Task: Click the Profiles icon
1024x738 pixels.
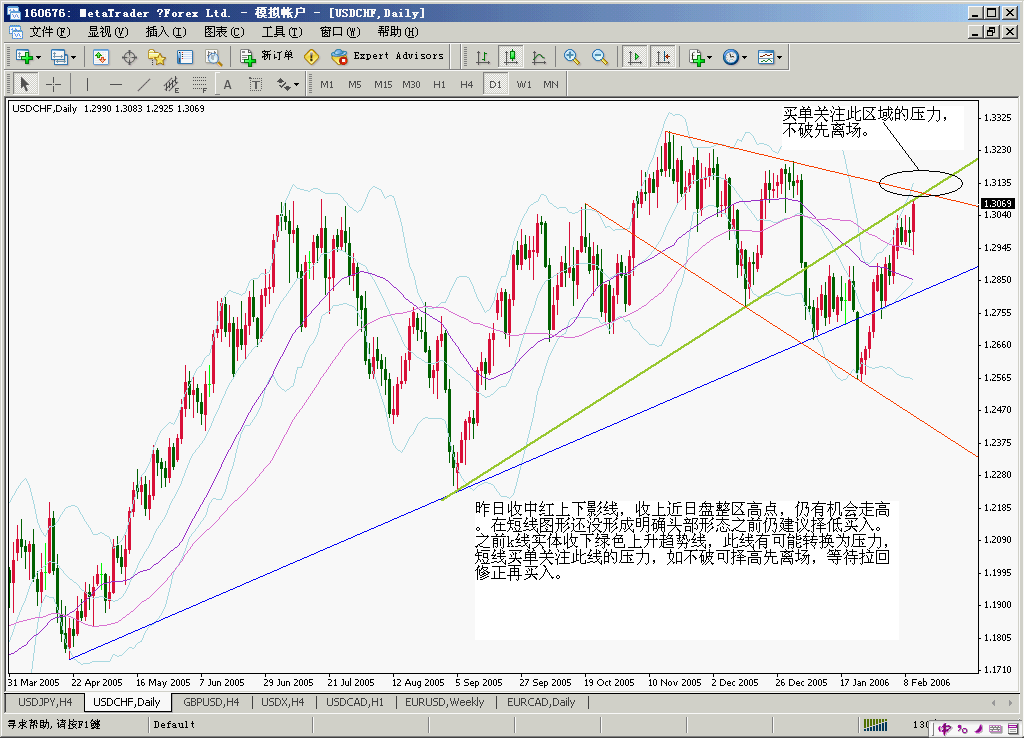Action: (x=59, y=57)
